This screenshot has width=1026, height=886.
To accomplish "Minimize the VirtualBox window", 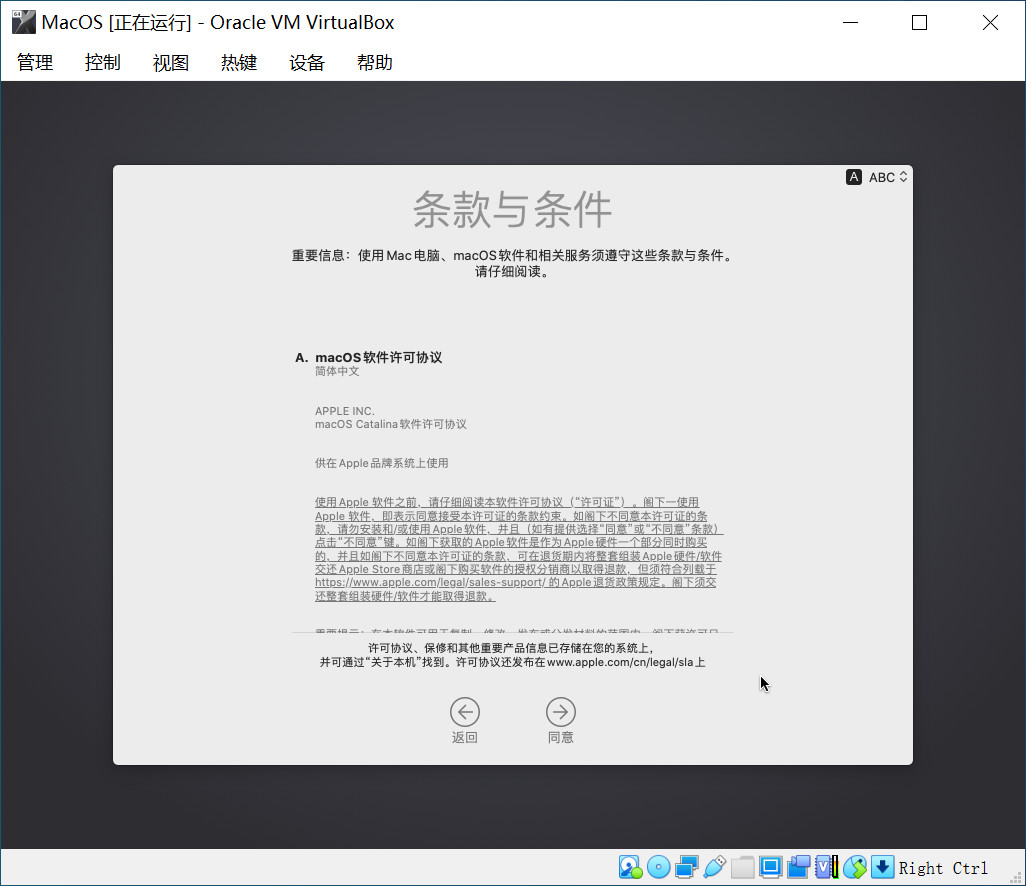I will pos(850,22).
